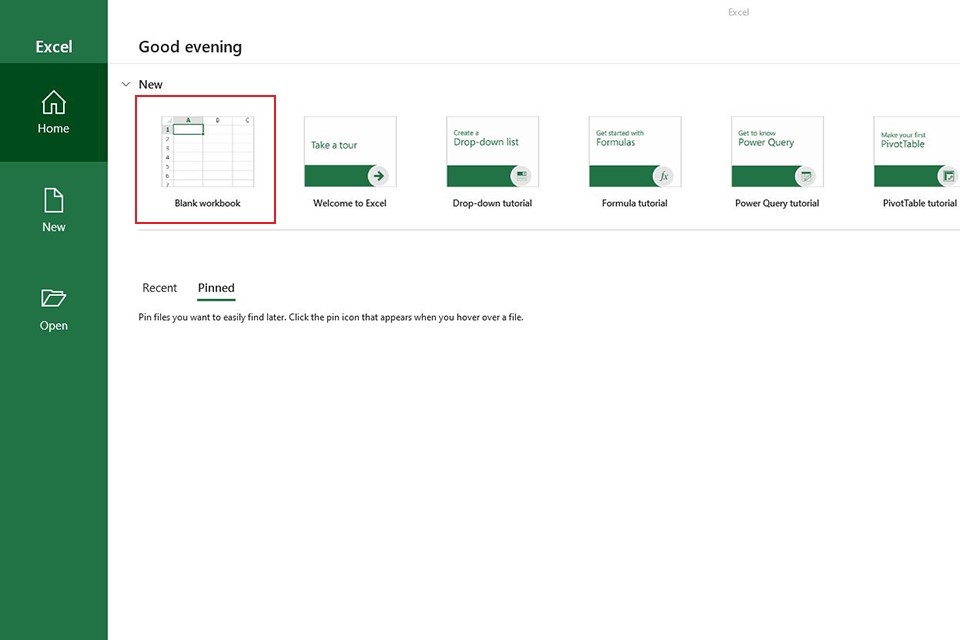
Task: Create a Blank workbook
Action: coord(206,160)
